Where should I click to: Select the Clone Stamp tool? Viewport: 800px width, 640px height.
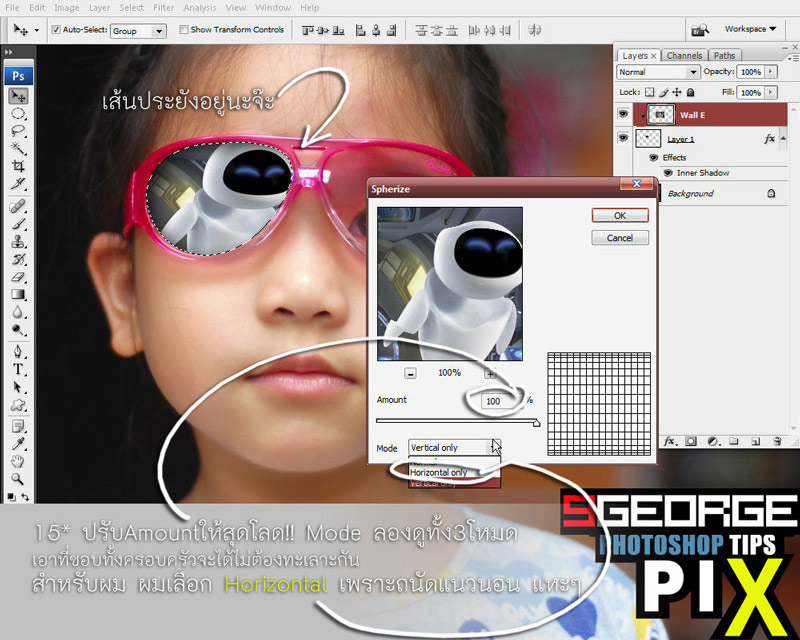(19, 241)
